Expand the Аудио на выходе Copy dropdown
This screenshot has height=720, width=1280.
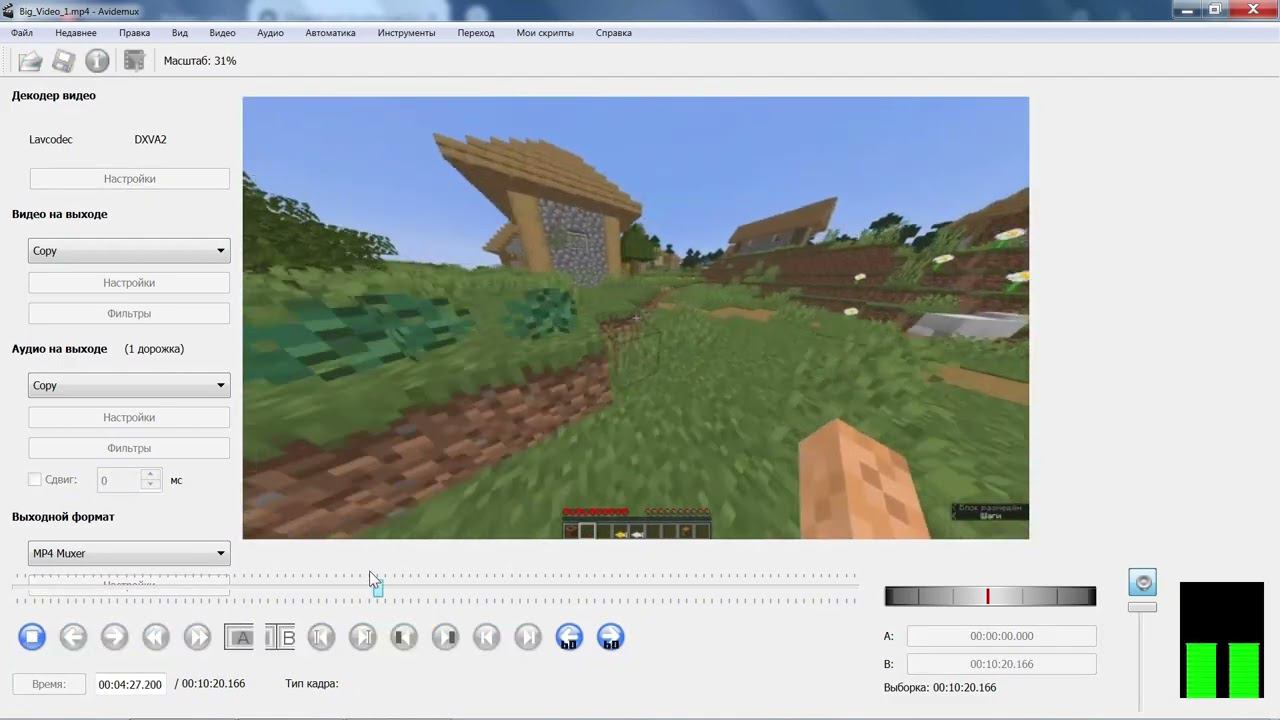pyautogui.click(x=129, y=386)
